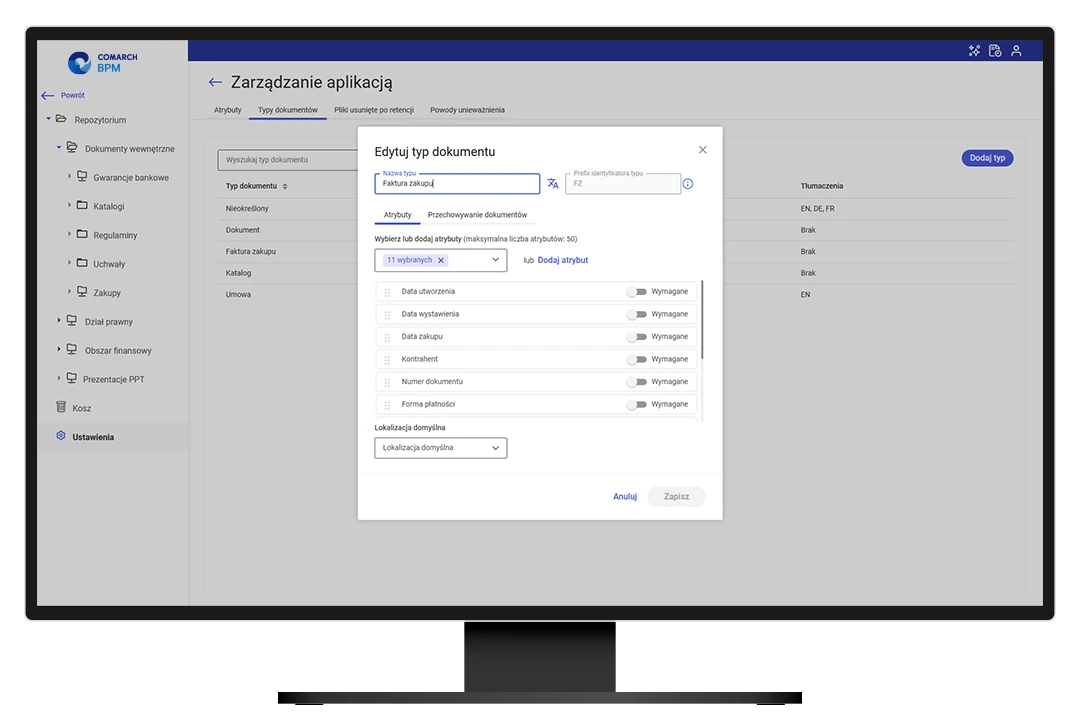Image resolution: width=1080 pixels, height=720 pixels.
Task: Click the attribute list scrollbar
Action: [x=702, y=320]
